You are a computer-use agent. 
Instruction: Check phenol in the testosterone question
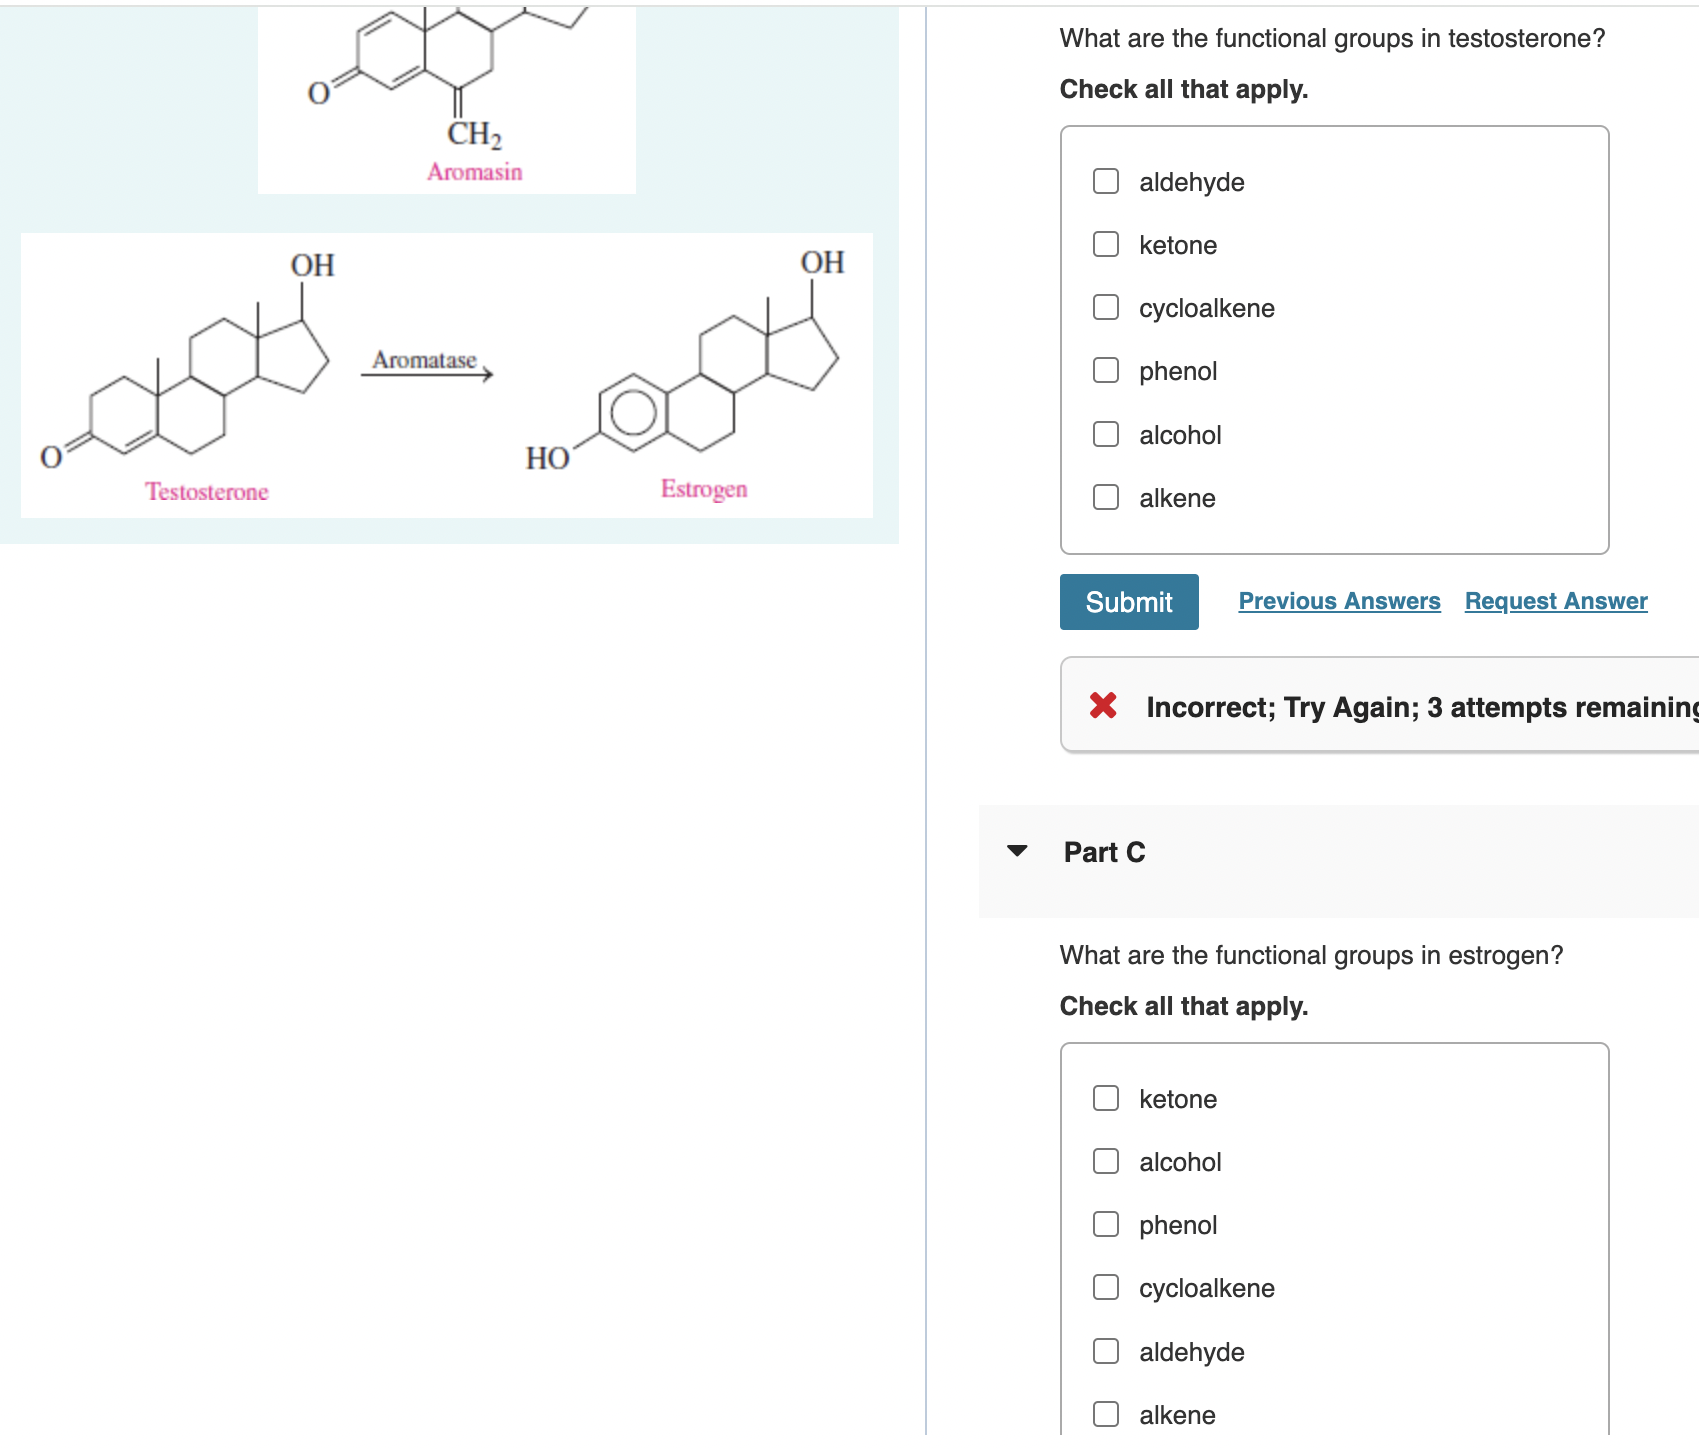pyautogui.click(x=1104, y=370)
